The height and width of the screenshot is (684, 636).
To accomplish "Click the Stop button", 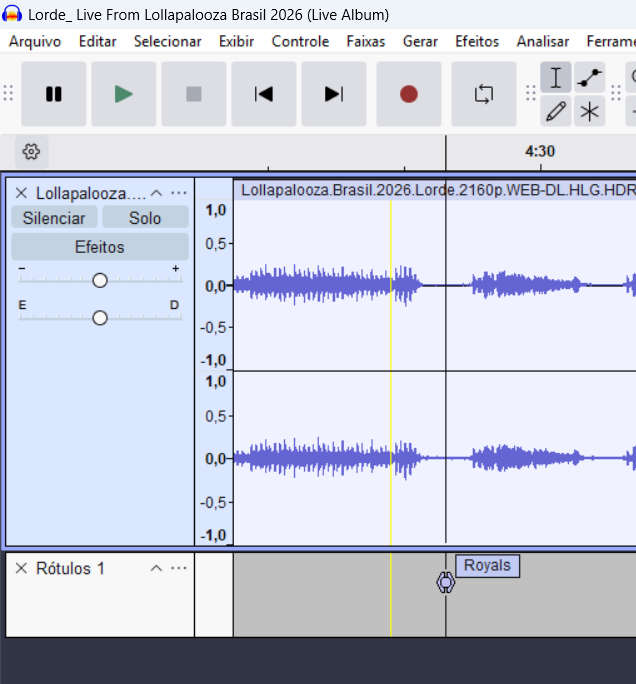I will click(194, 94).
